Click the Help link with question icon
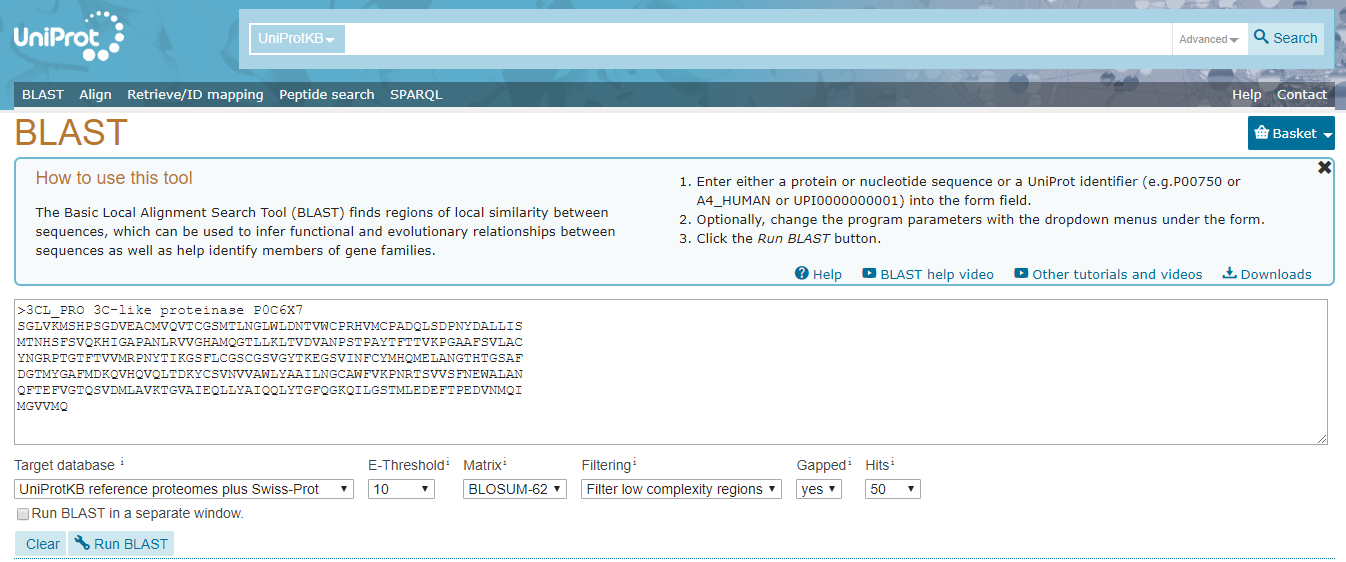 (x=818, y=274)
